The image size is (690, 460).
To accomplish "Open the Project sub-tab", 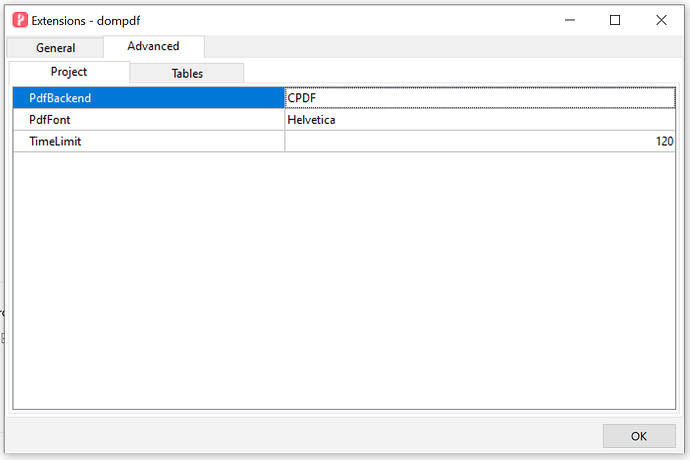I will [69, 72].
